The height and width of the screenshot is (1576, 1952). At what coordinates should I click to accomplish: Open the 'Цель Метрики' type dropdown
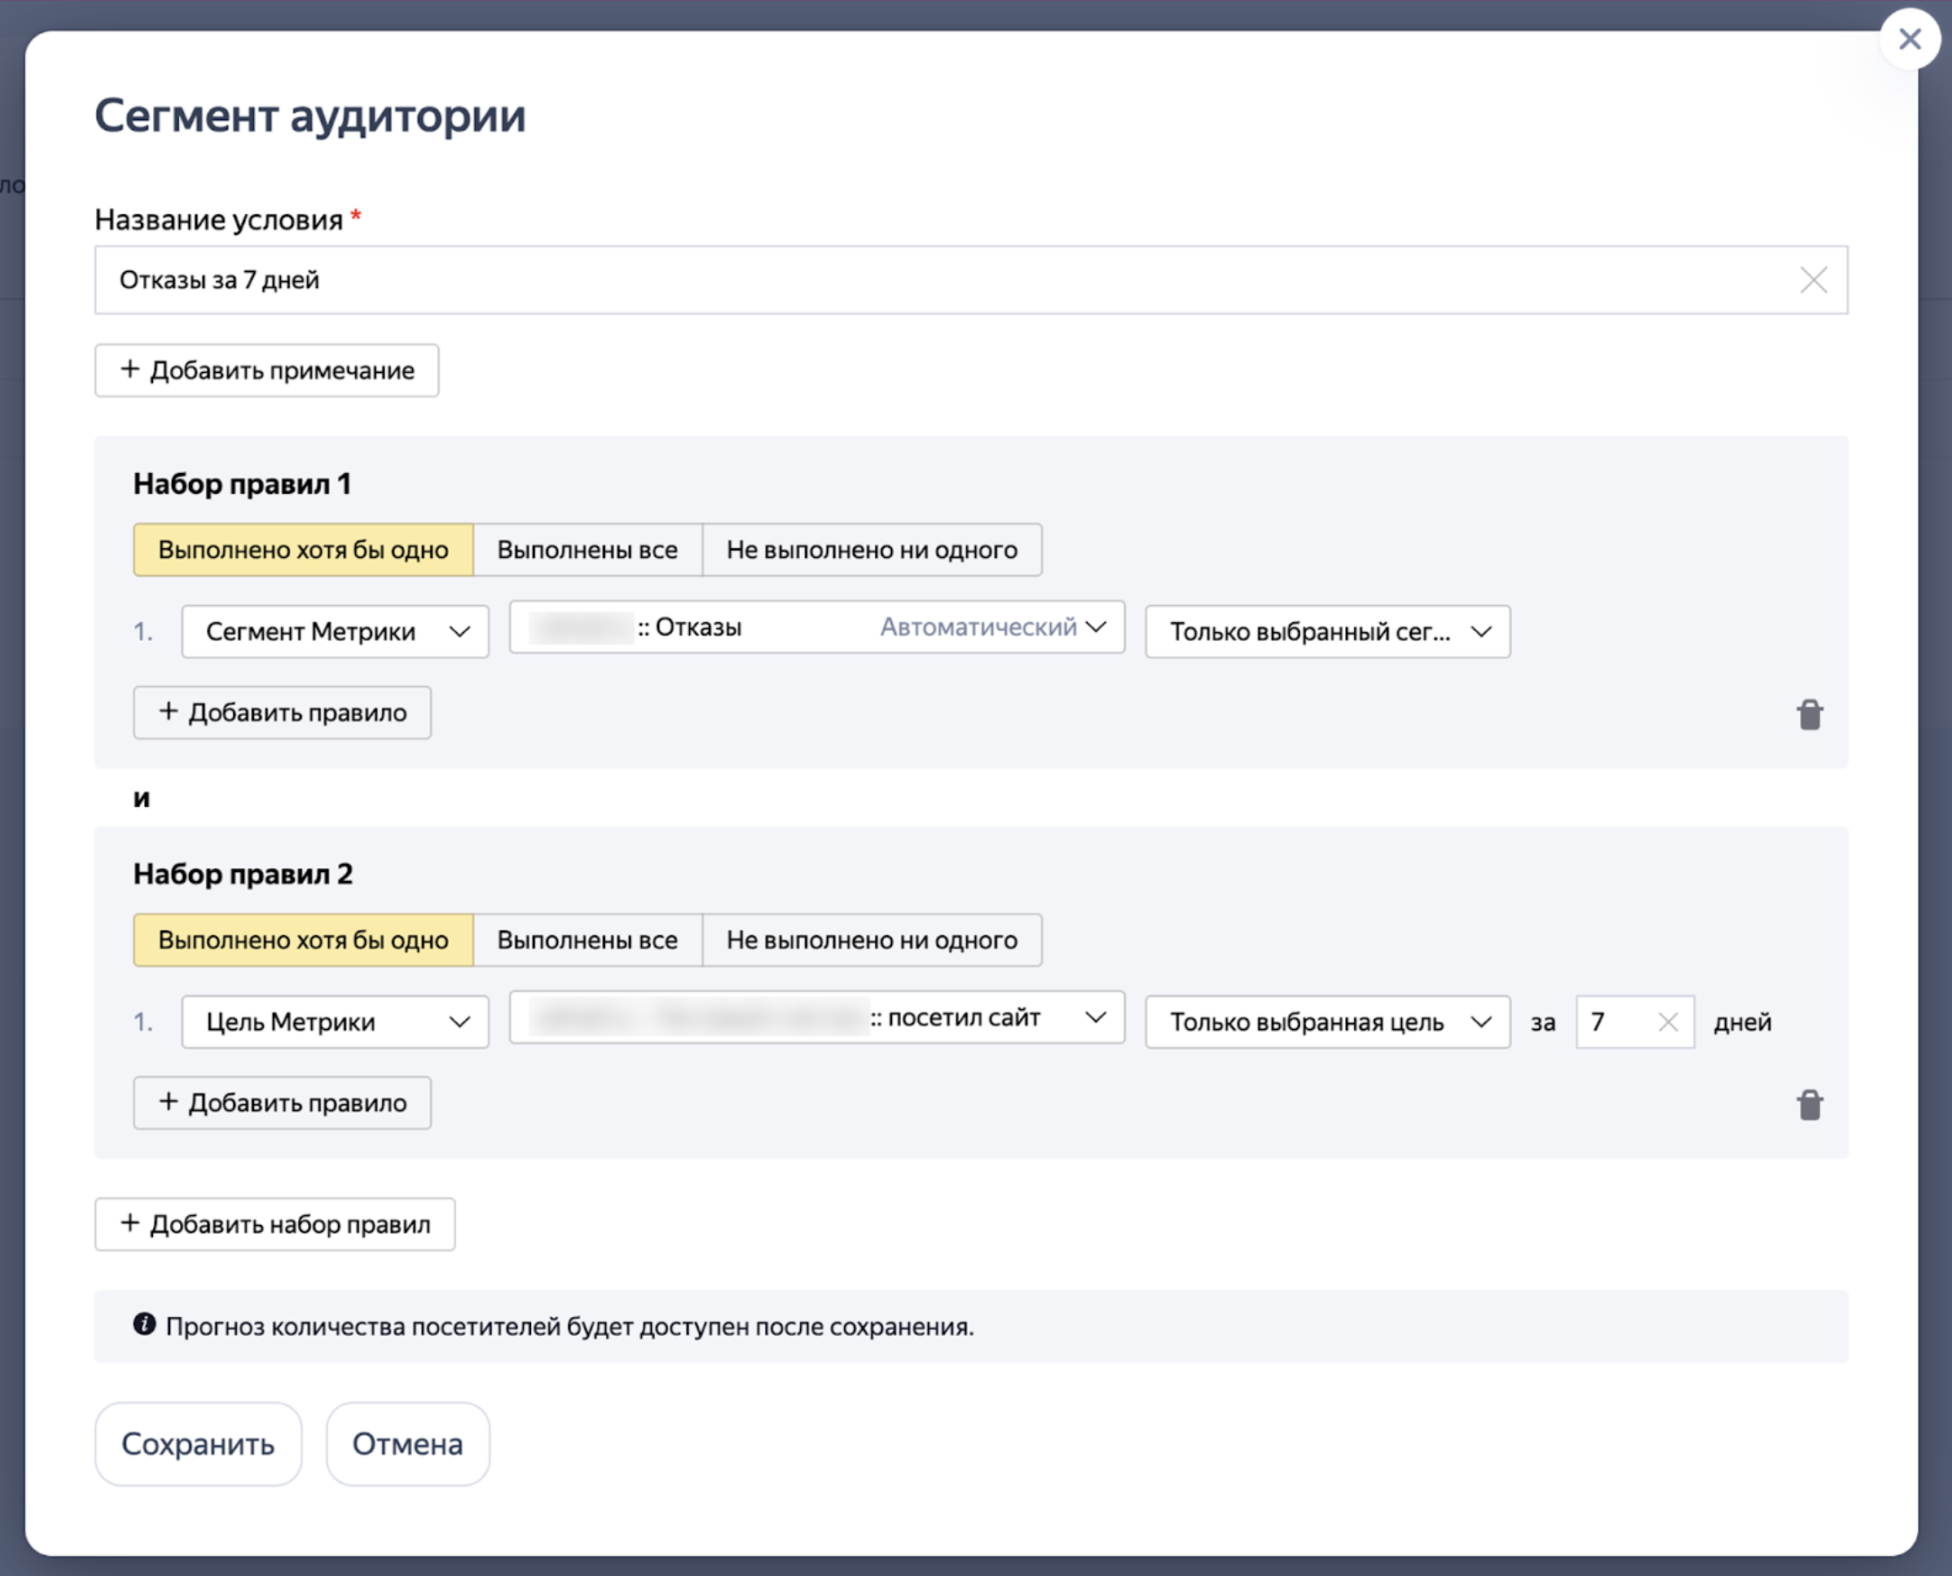point(335,1022)
